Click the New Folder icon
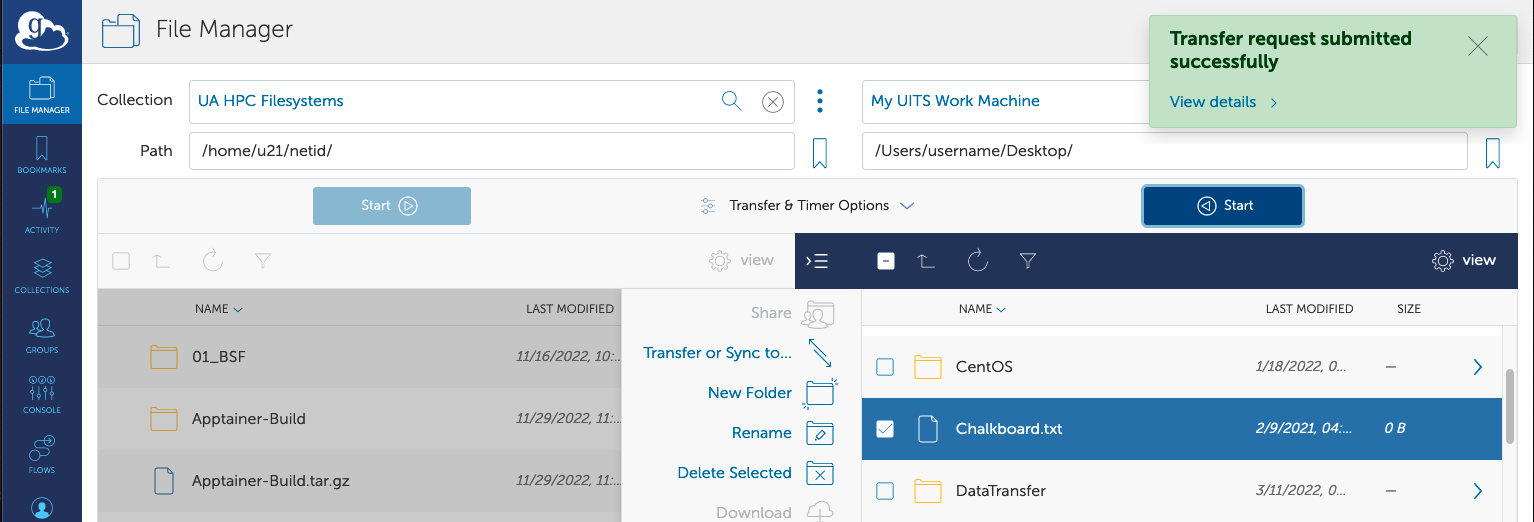The width and height of the screenshot is (1534, 522). (820, 393)
